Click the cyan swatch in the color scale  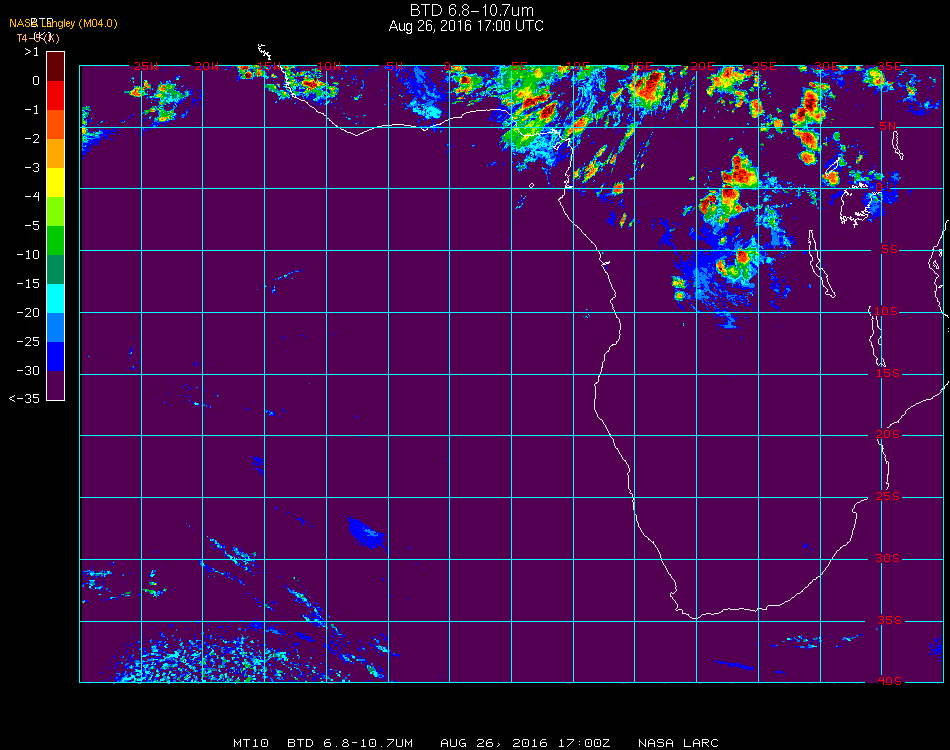pos(55,299)
